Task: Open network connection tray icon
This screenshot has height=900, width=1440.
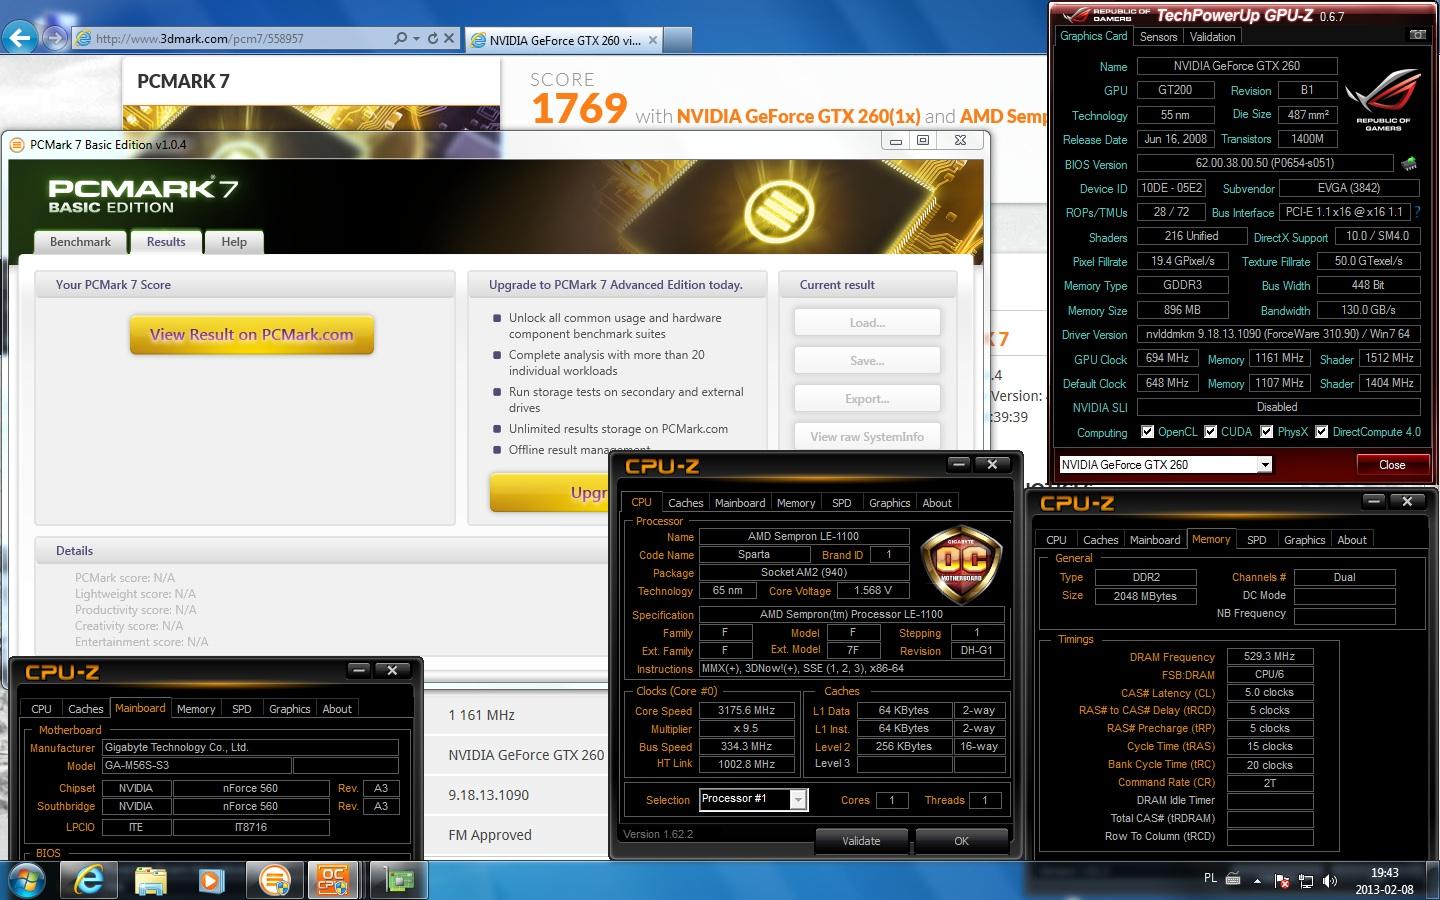Action: pyautogui.click(x=1306, y=881)
